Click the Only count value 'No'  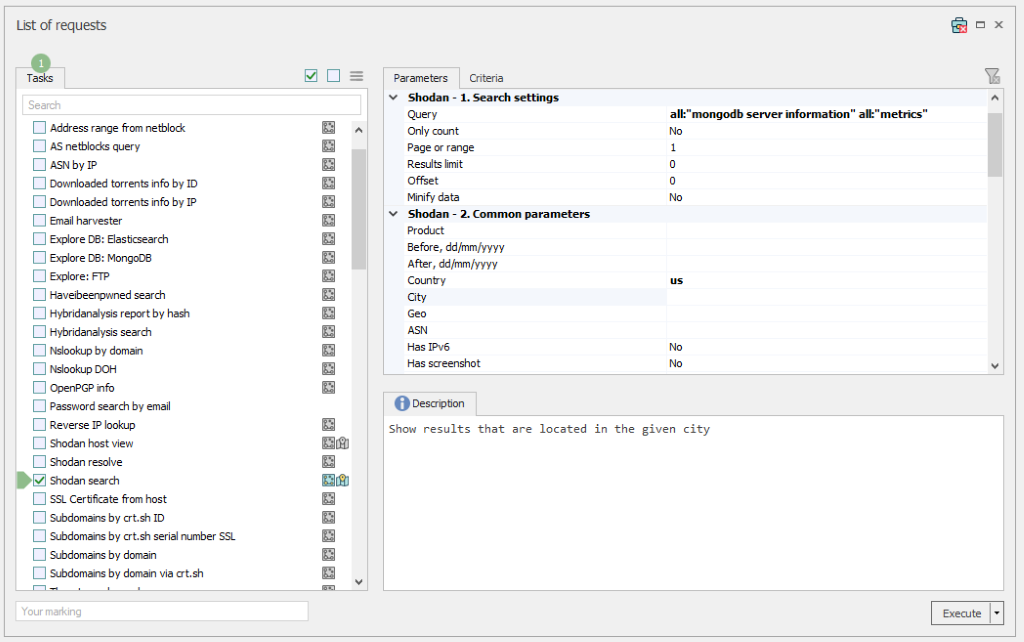[676, 131]
